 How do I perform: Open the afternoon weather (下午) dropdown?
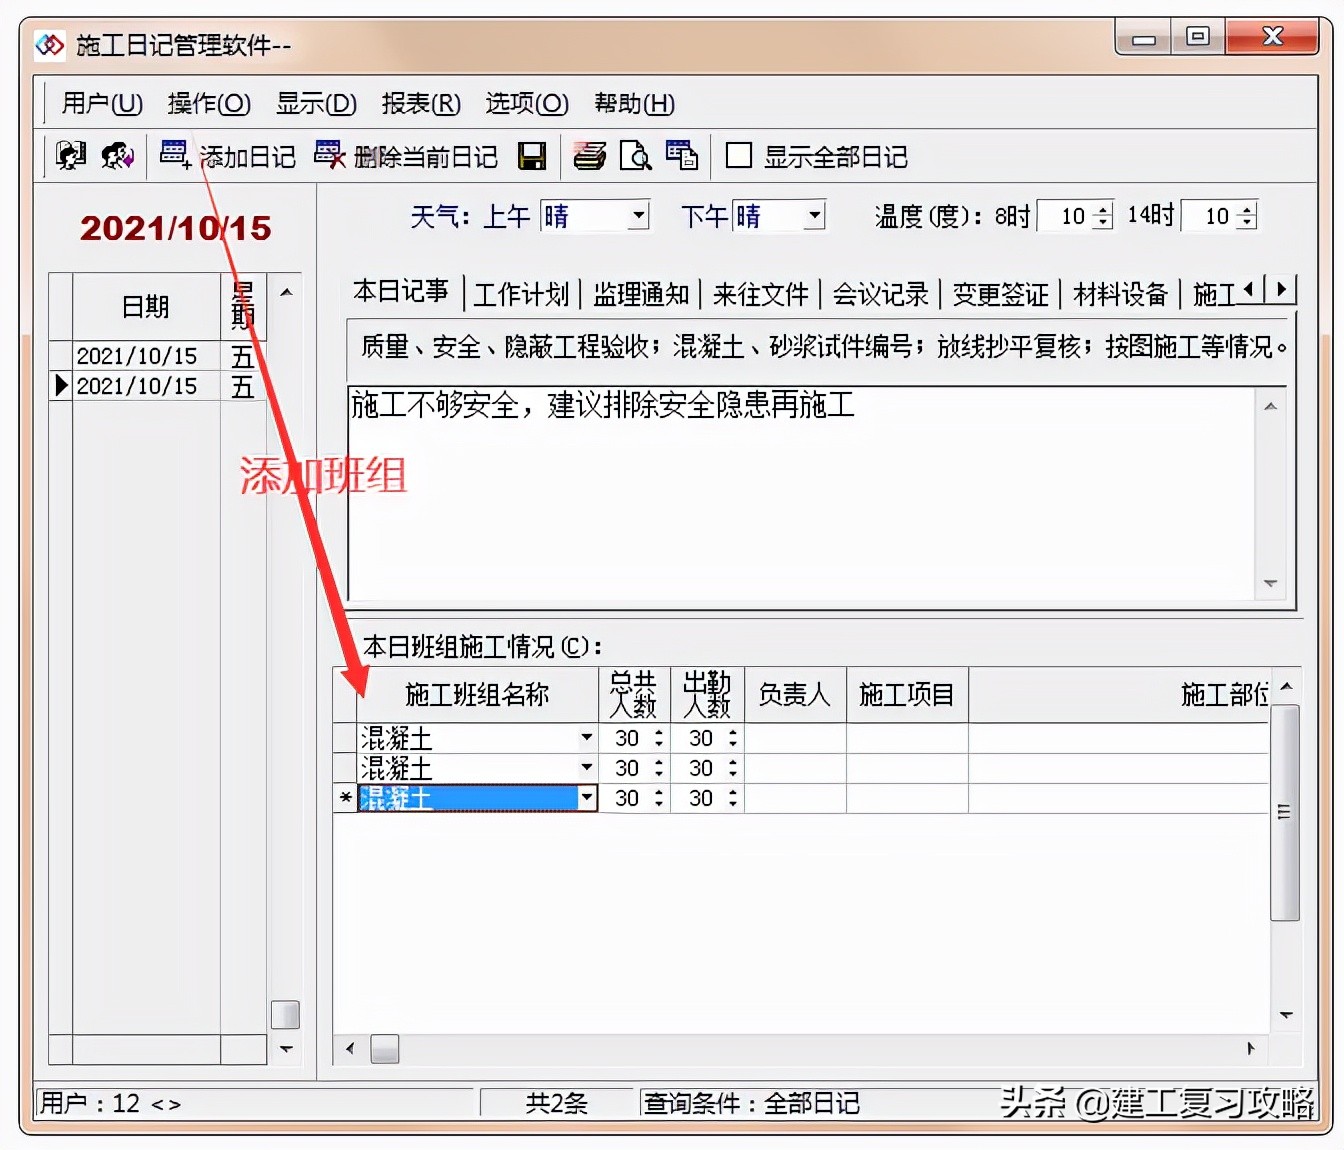[x=814, y=215]
